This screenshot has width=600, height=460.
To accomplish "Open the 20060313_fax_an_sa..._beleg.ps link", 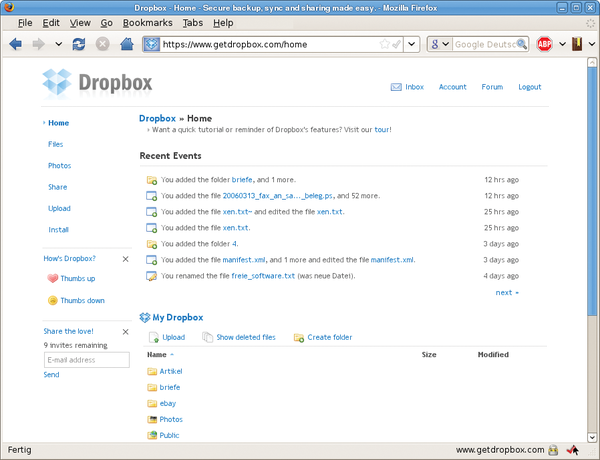I will (278, 196).
